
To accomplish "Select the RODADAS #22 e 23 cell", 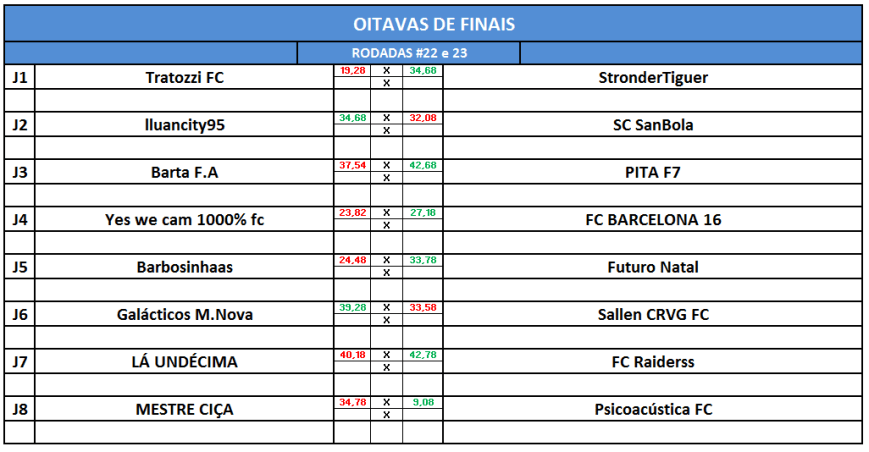I will (409, 53).
